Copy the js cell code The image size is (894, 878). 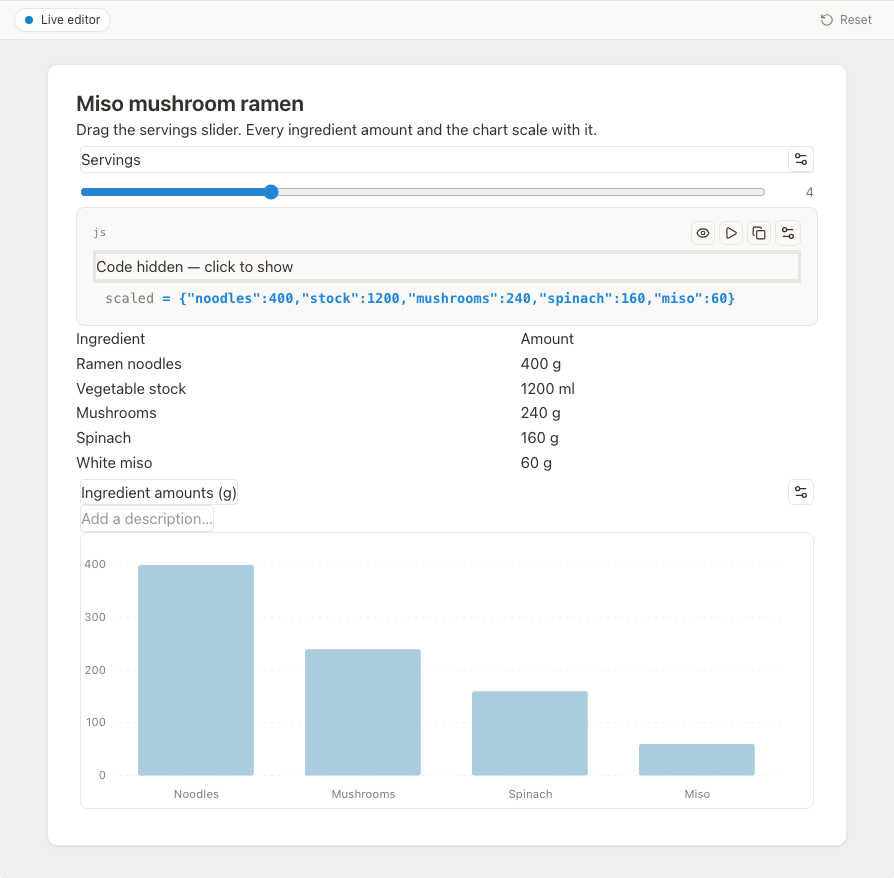(759, 233)
